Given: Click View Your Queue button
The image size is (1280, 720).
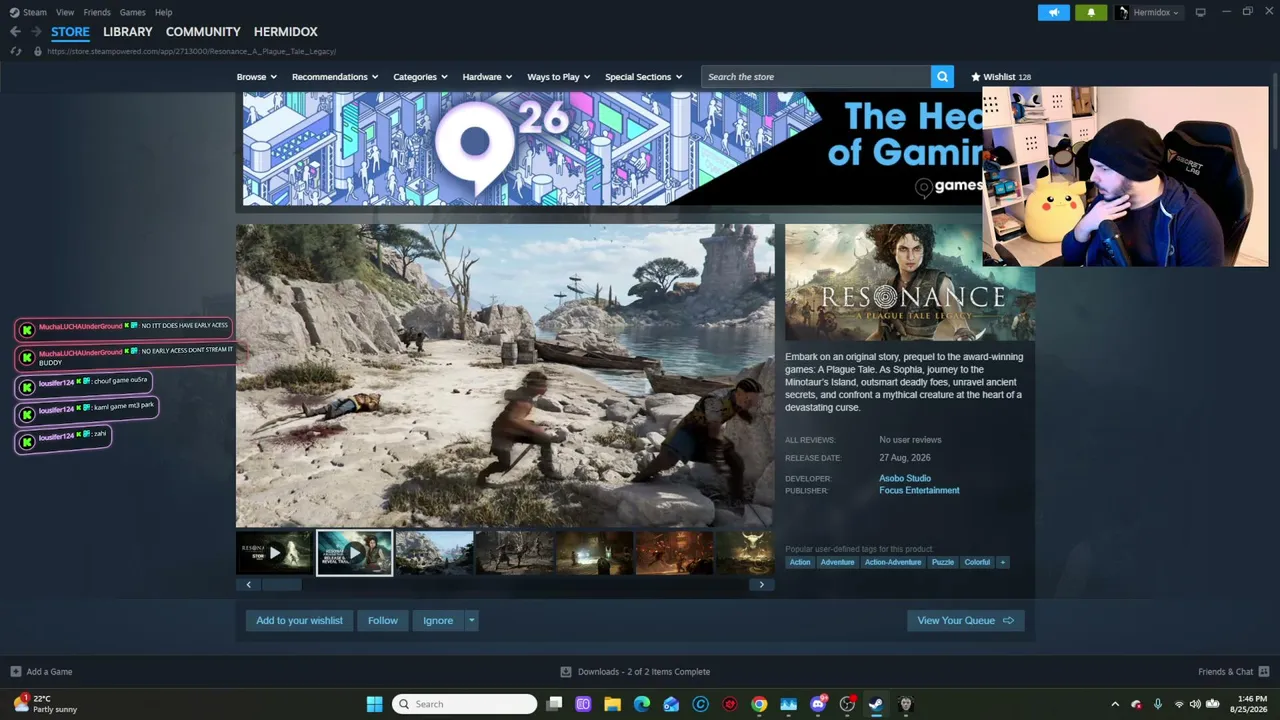Looking at the screenshot, I should [x=966, y=621].
